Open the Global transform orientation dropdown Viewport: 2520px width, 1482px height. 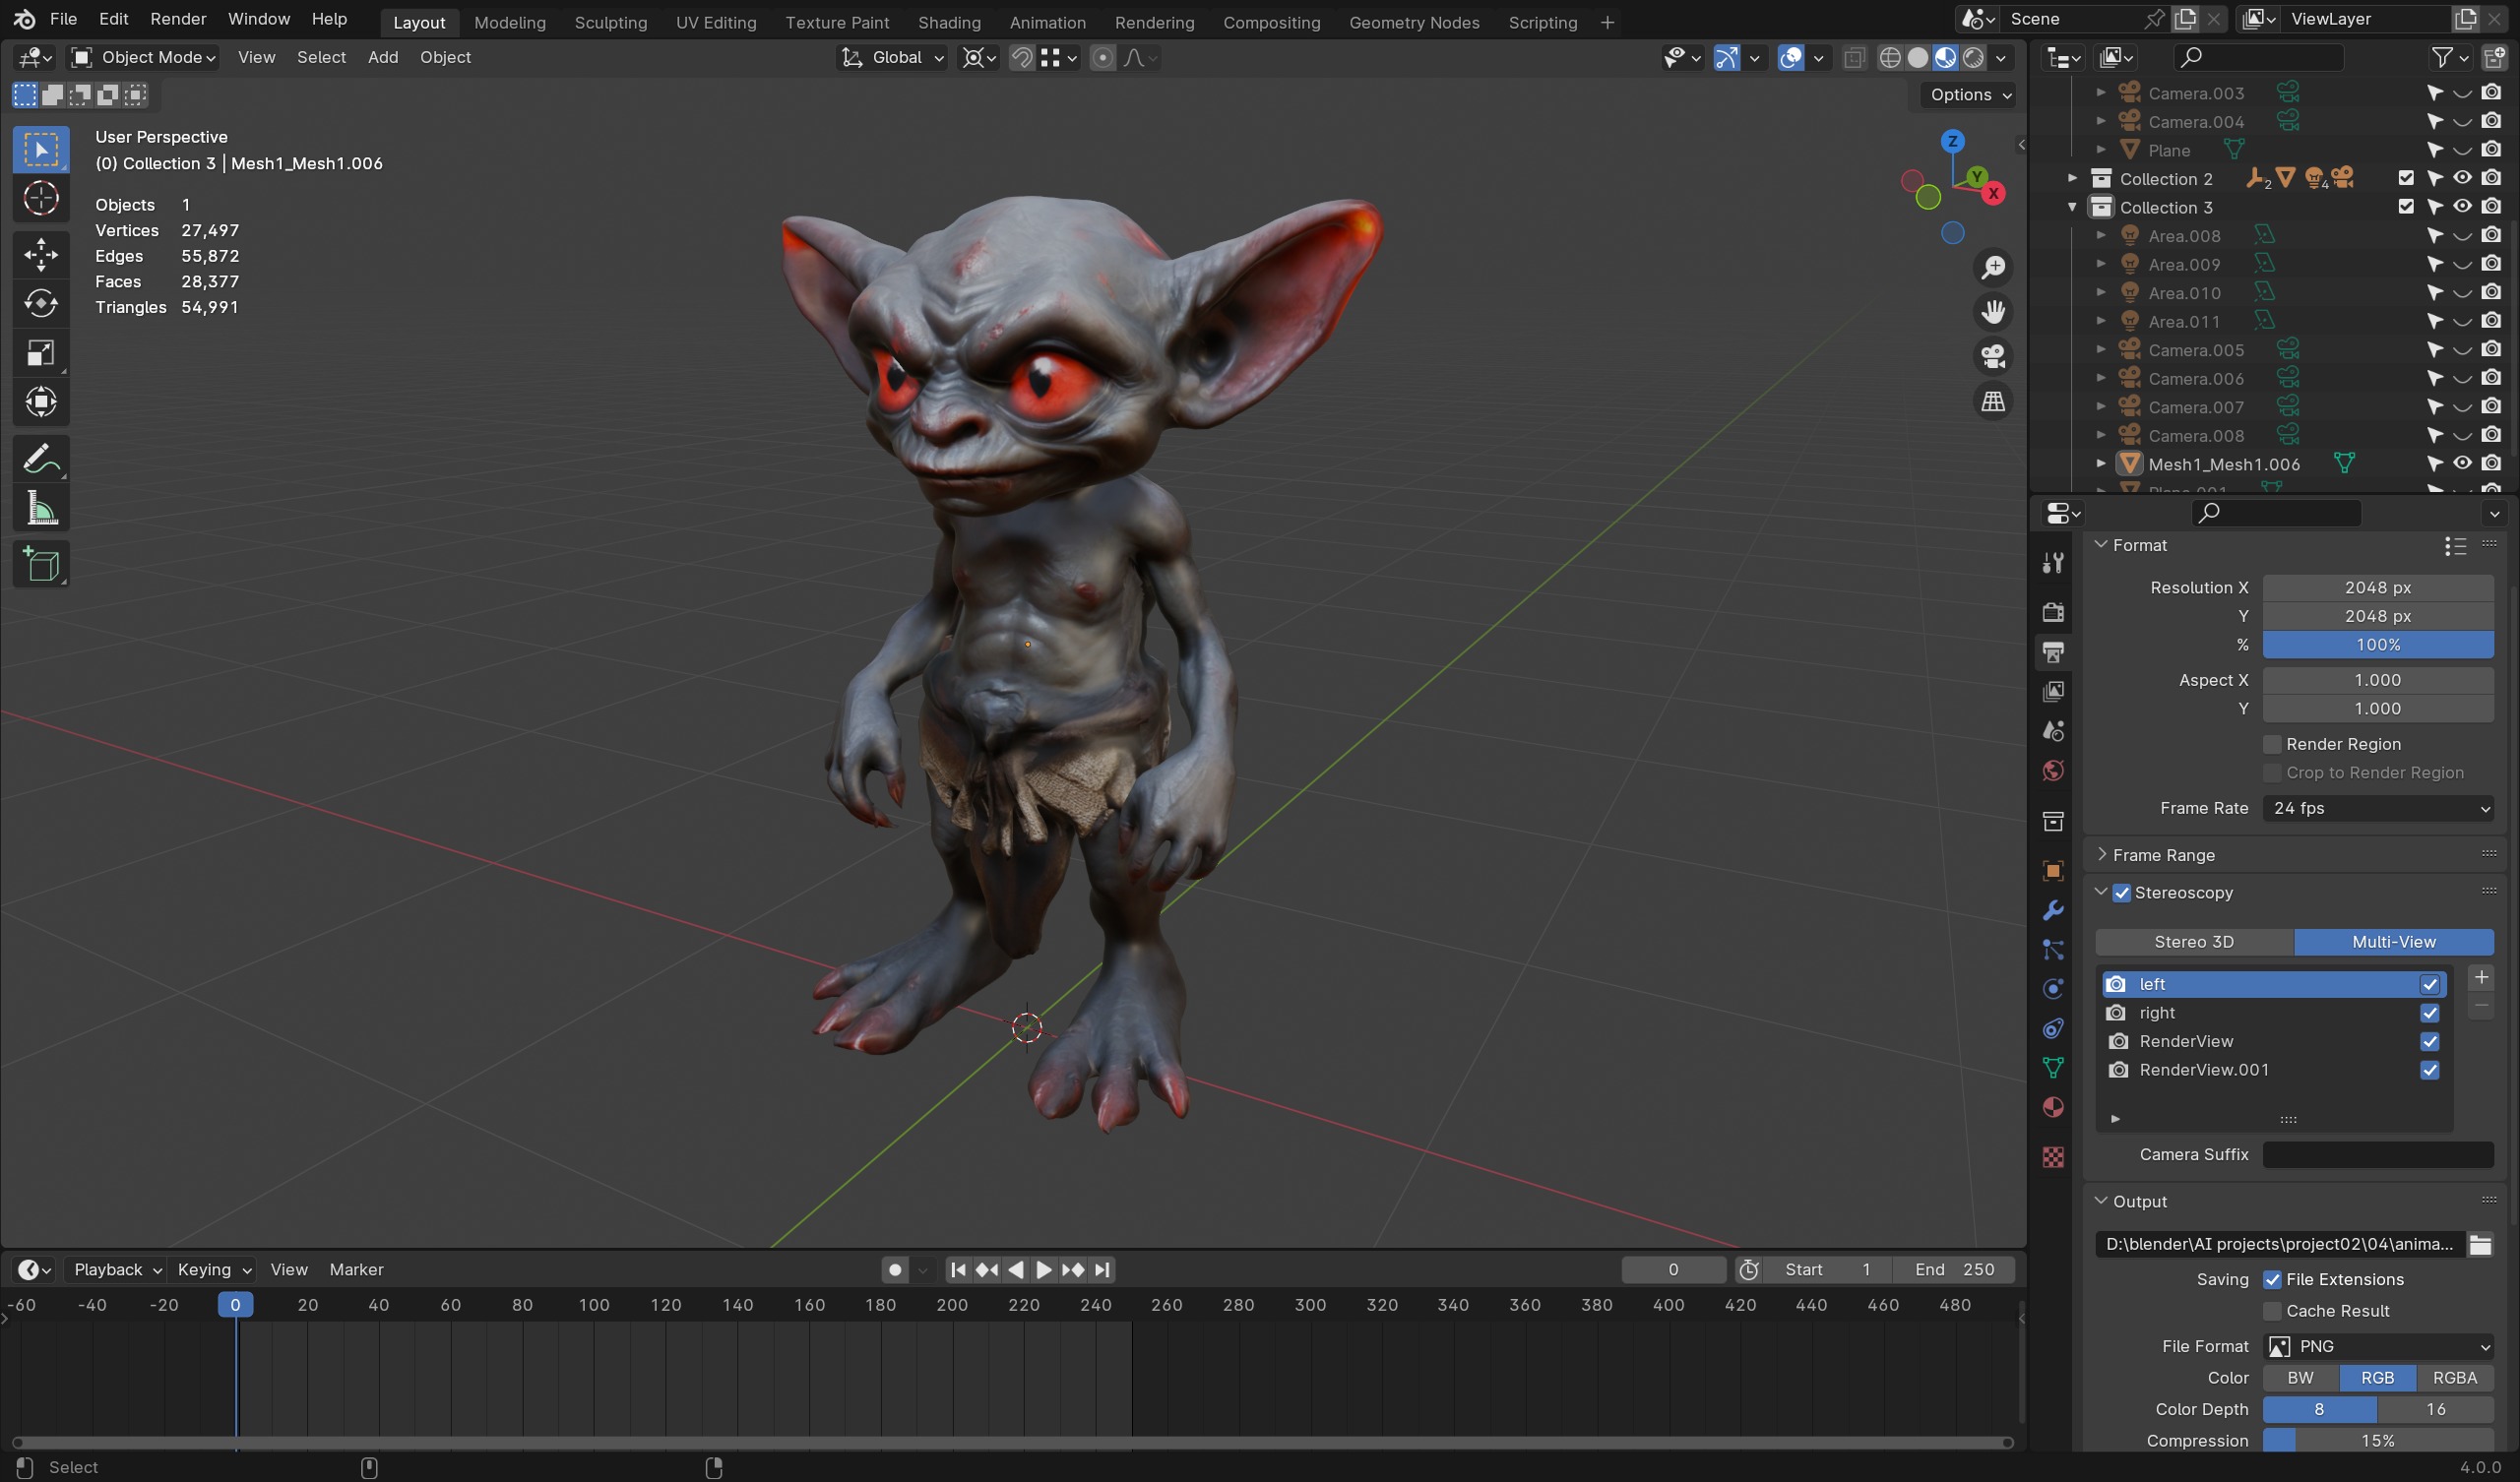pos(892,58)
